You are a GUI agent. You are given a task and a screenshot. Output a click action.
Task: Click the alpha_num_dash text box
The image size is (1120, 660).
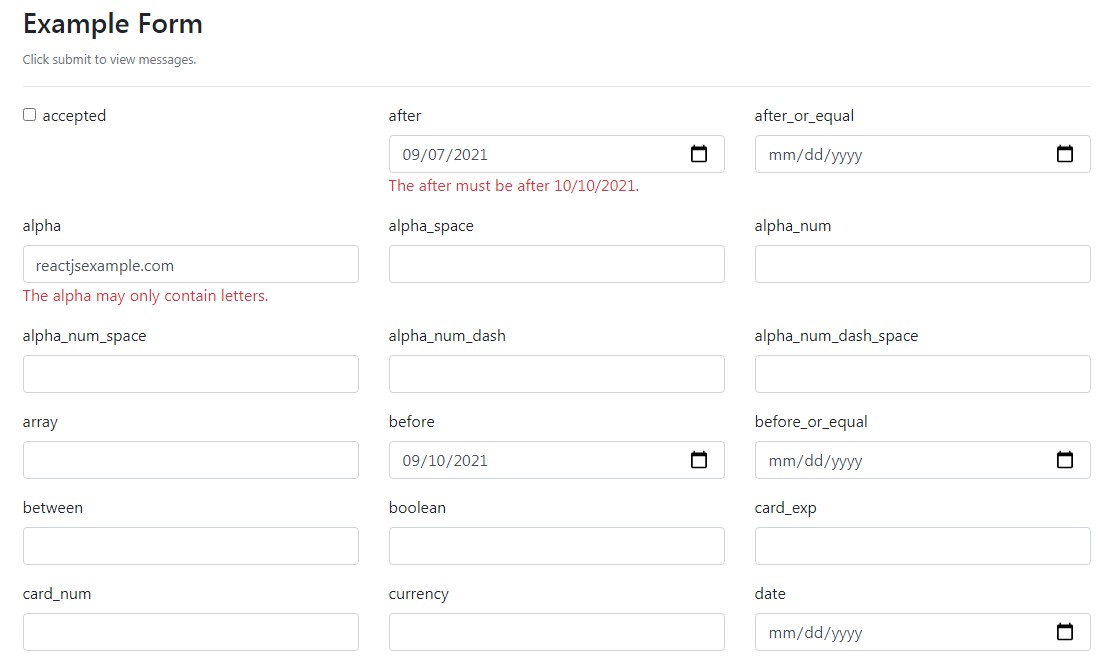pos(556,374)
